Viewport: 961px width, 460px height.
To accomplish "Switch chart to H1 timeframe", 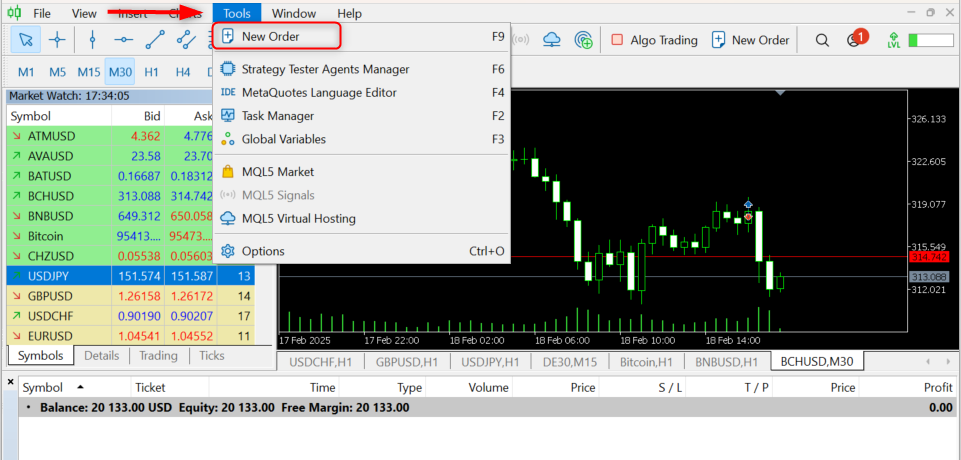I will [x=151, y=72].
